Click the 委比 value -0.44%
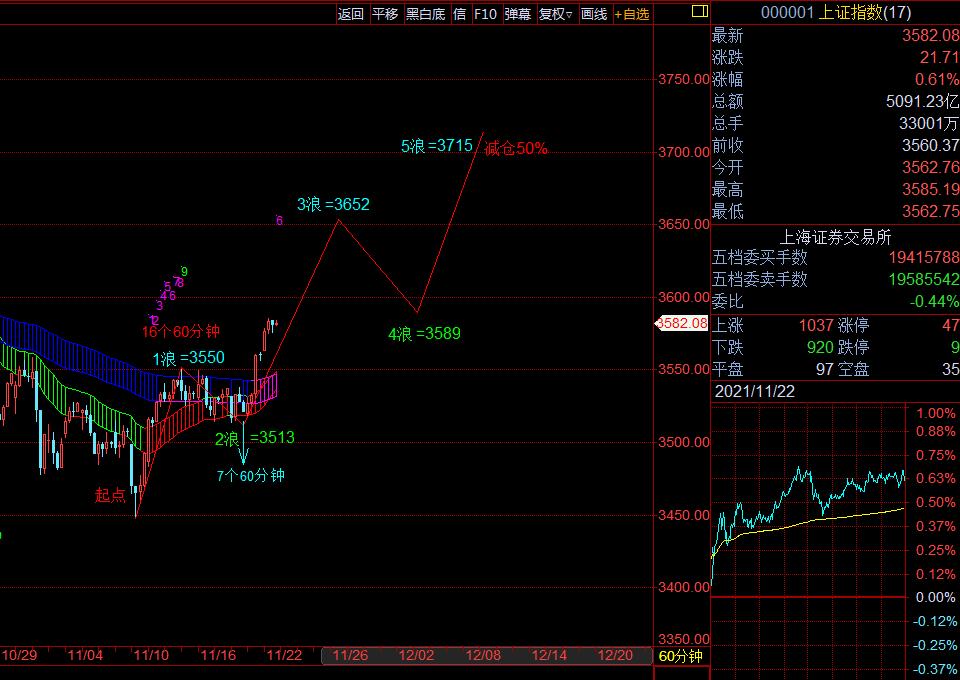The width and height of the screenshot is (960, 680). (934, 301)
